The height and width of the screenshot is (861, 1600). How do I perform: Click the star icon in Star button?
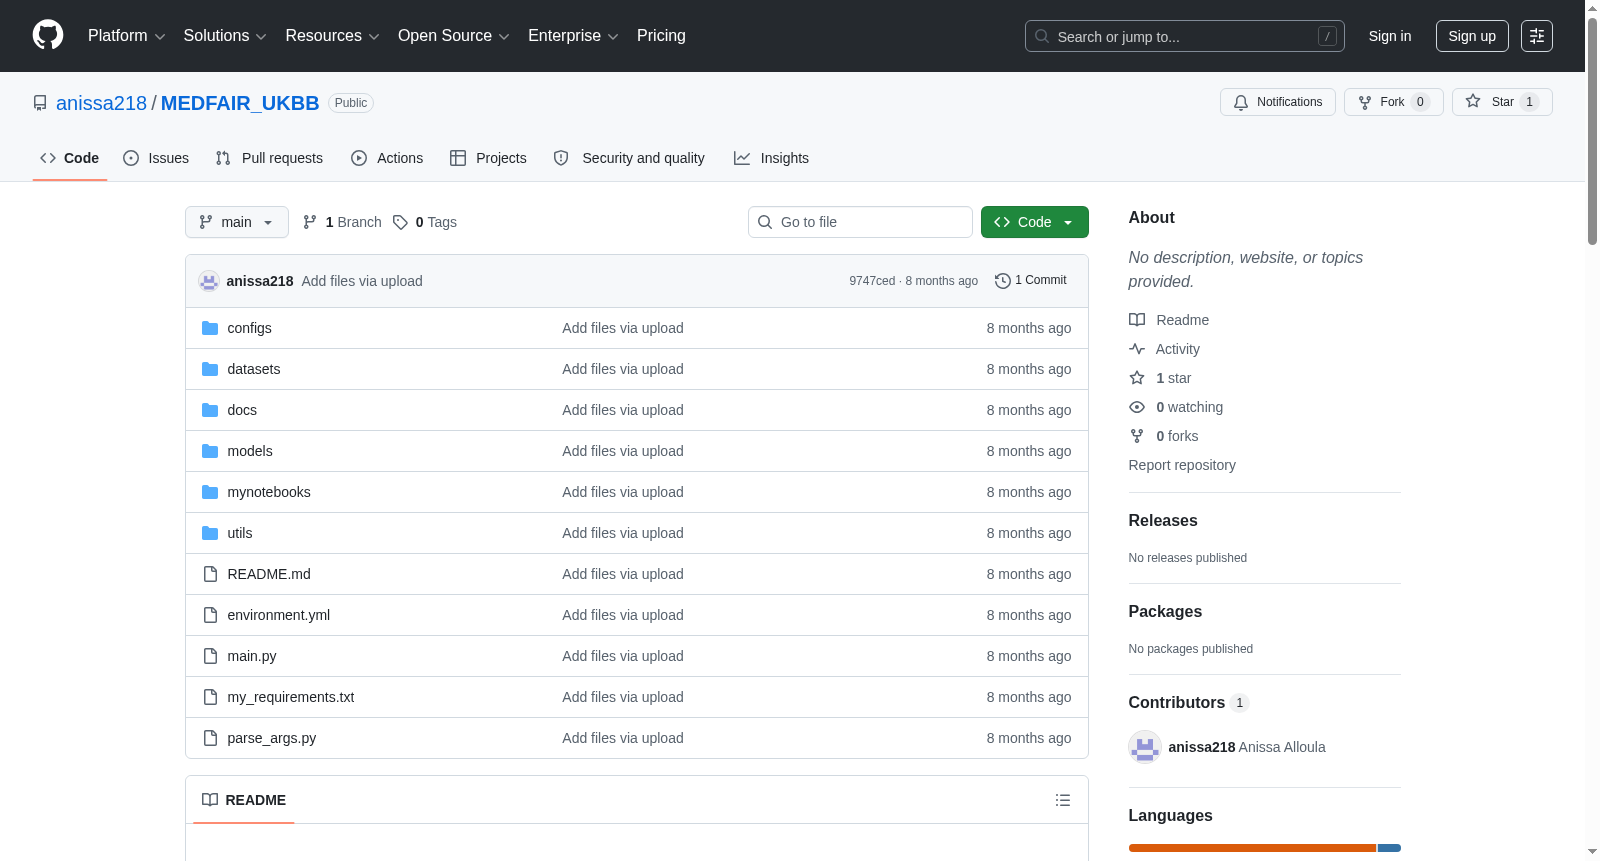pyautogui.click(x=1473, y=101)
